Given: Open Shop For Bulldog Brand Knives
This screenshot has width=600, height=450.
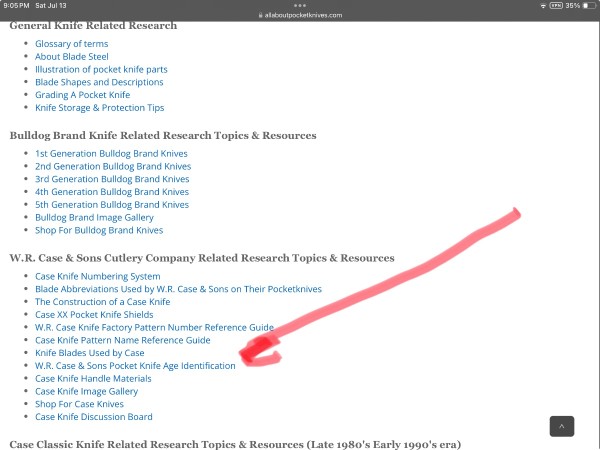Looking at the screenshot, I should (x=99, y=230).
